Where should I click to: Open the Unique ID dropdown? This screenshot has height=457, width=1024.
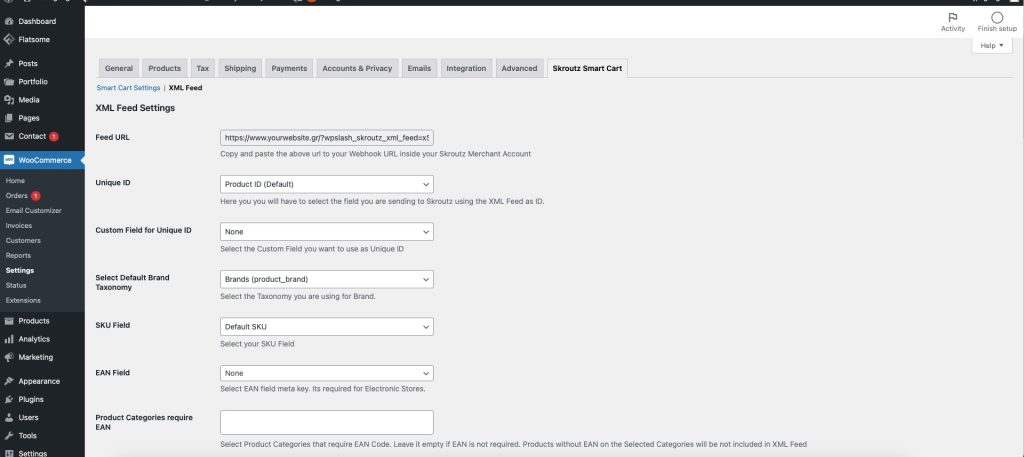coord(327,184)
